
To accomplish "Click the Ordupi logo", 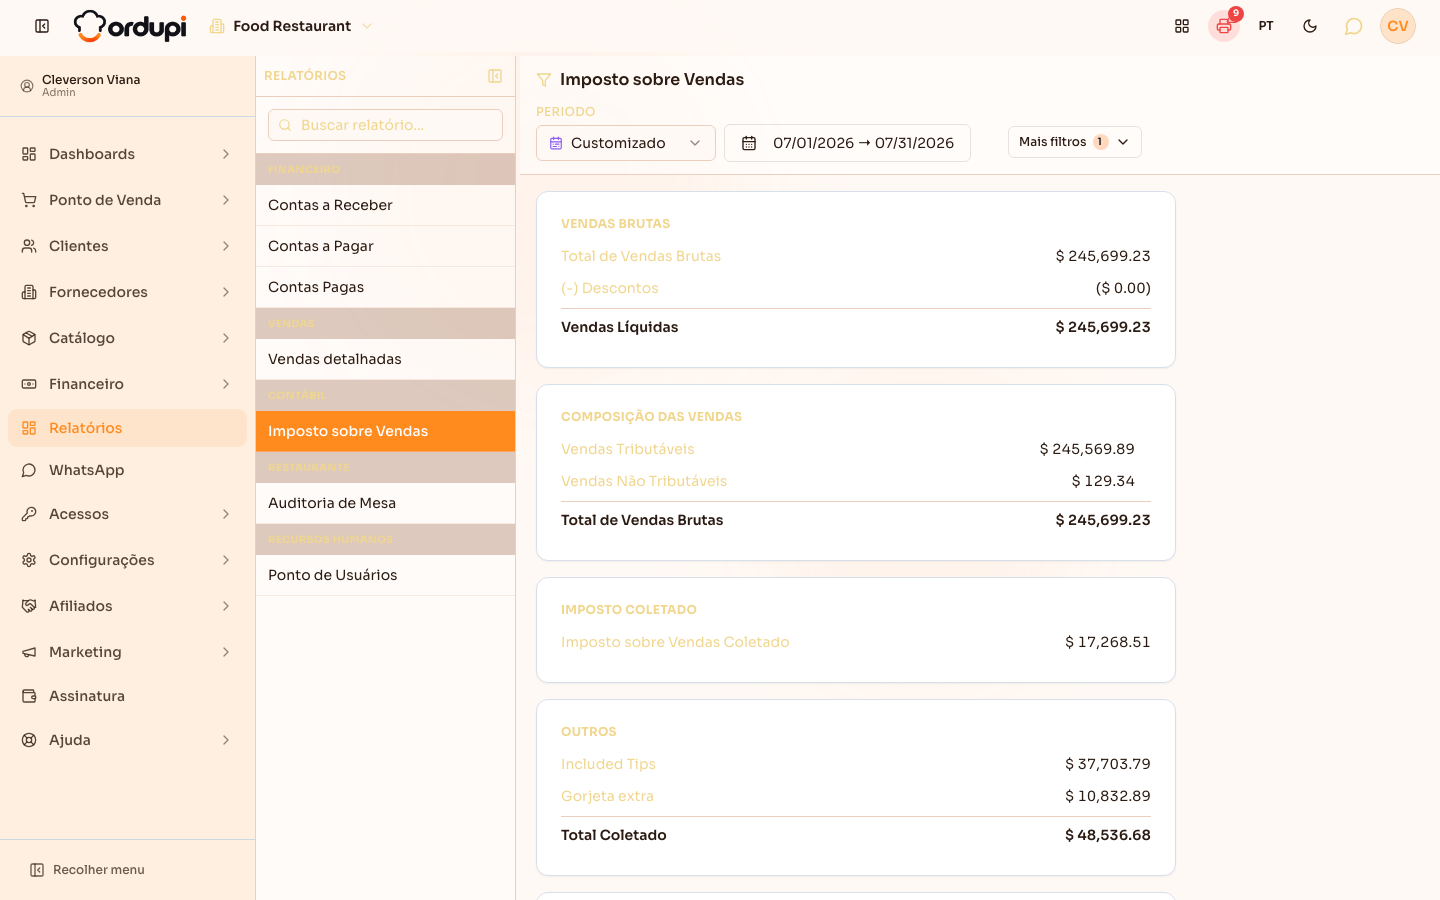I will pos(130,26).
